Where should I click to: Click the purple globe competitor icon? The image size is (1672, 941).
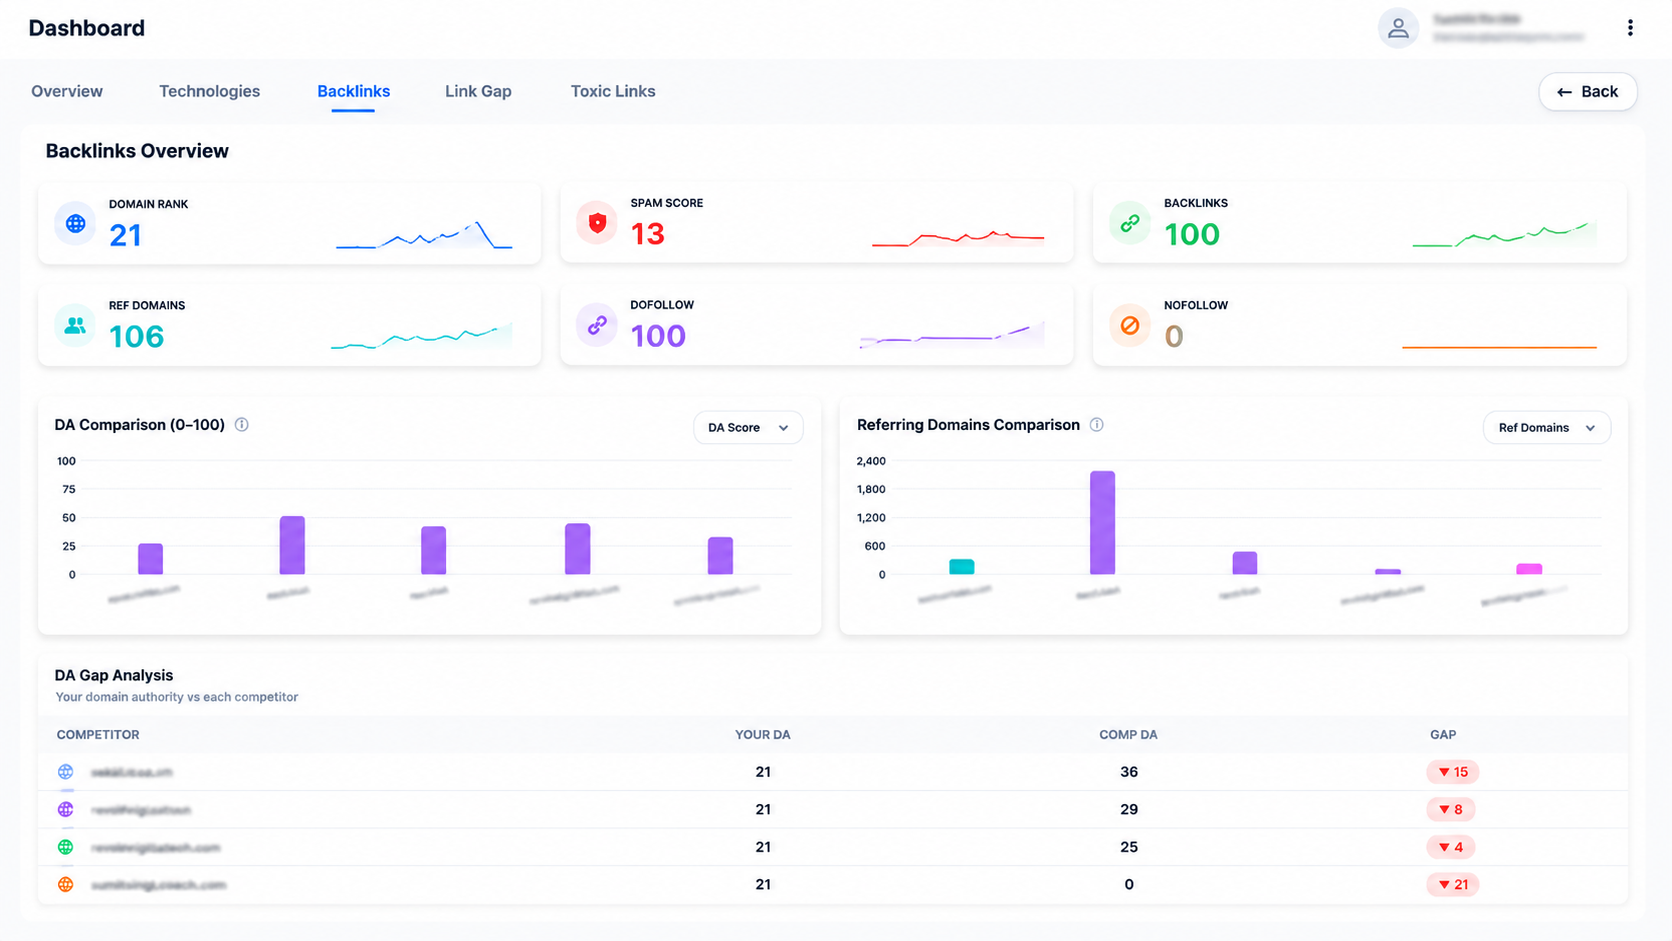point(66,809)
